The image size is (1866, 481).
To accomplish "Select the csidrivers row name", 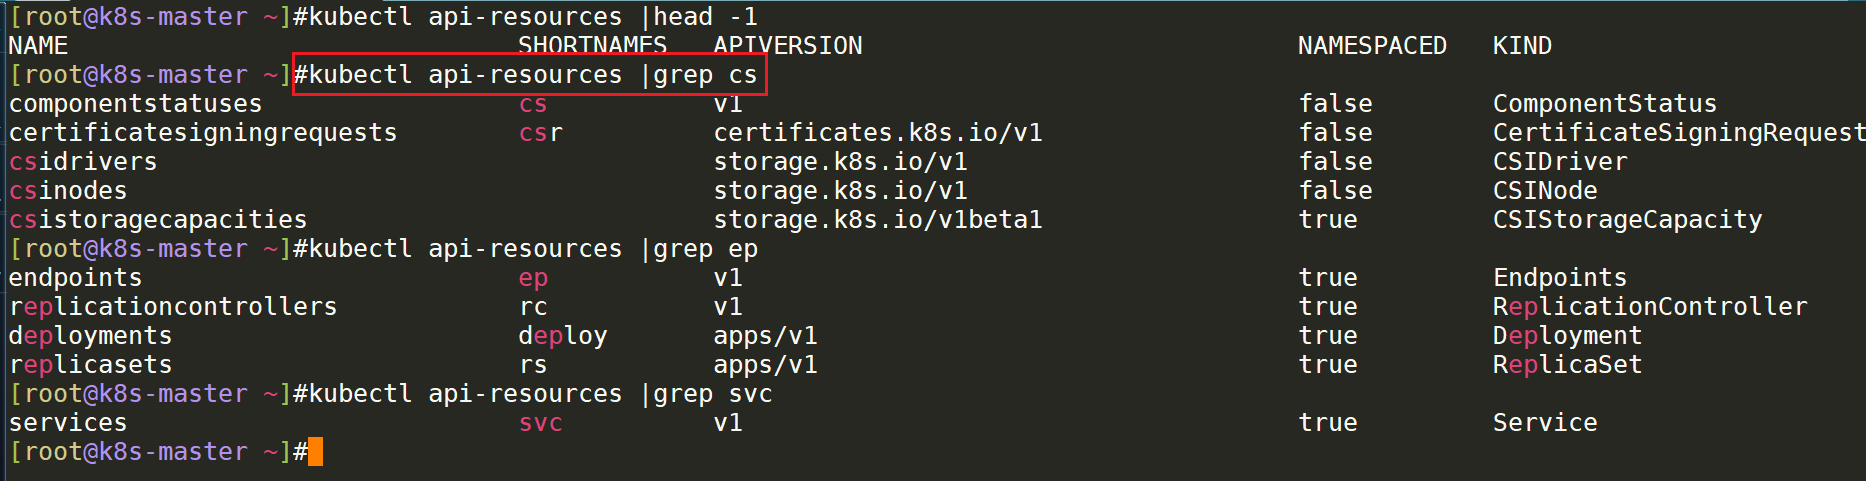I will coord(83,162).
